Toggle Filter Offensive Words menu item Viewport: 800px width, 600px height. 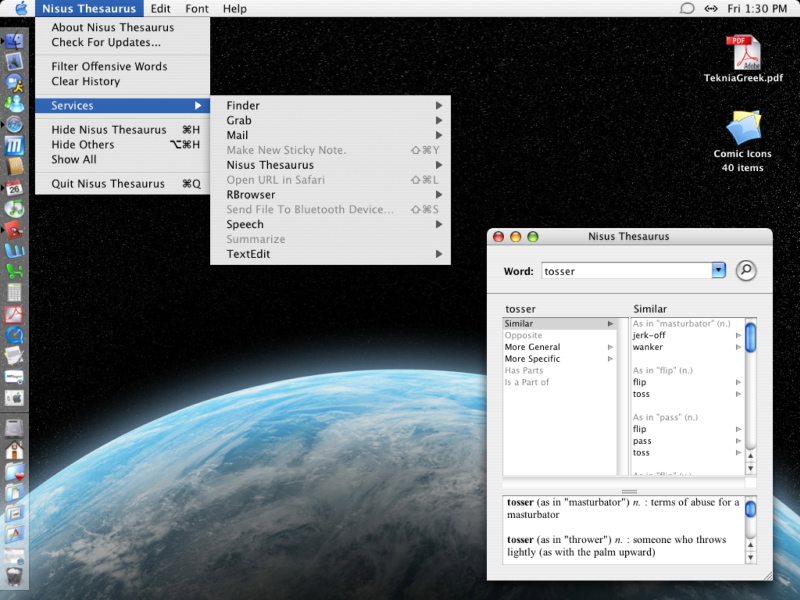[122, 66]
